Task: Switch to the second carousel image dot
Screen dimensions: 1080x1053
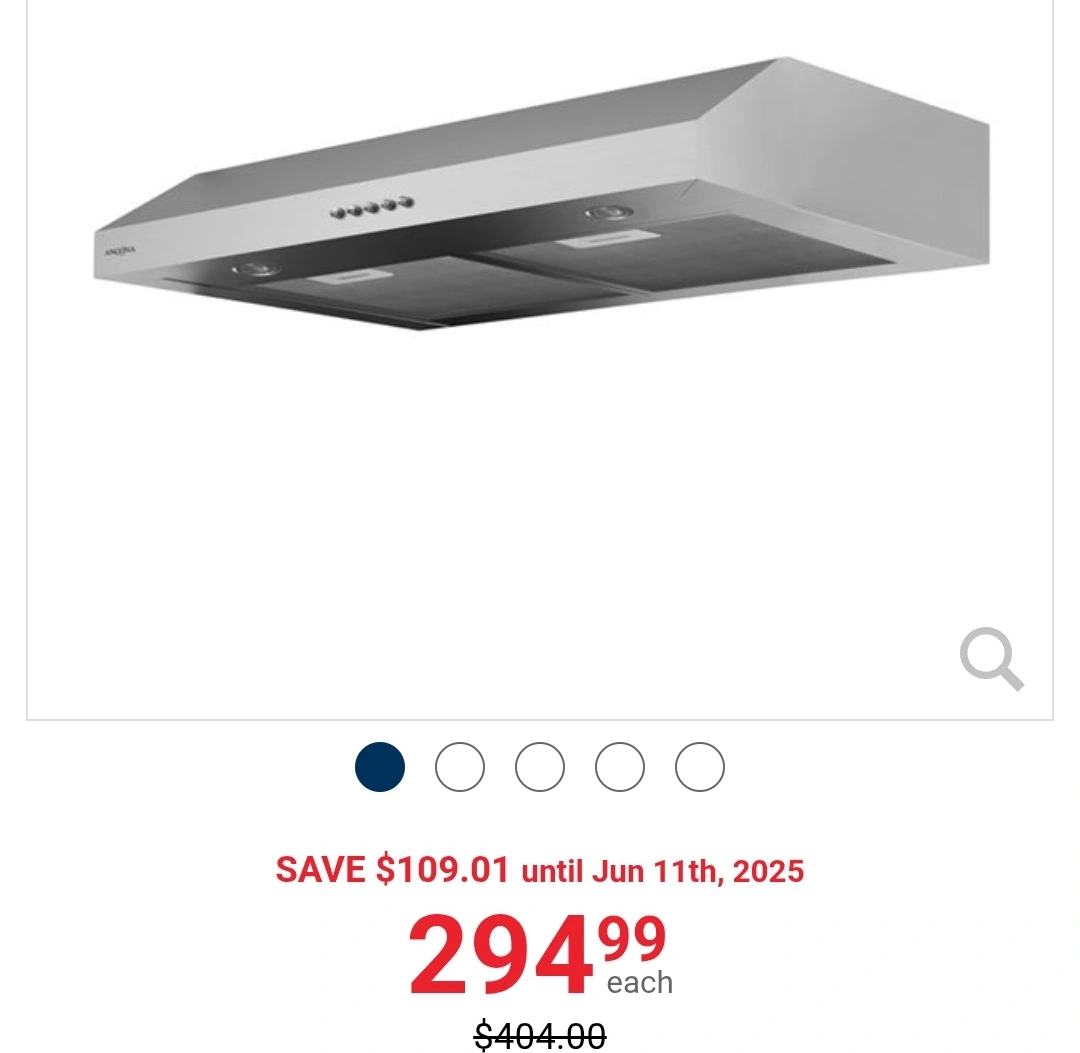Action: [x=459, y=767]
